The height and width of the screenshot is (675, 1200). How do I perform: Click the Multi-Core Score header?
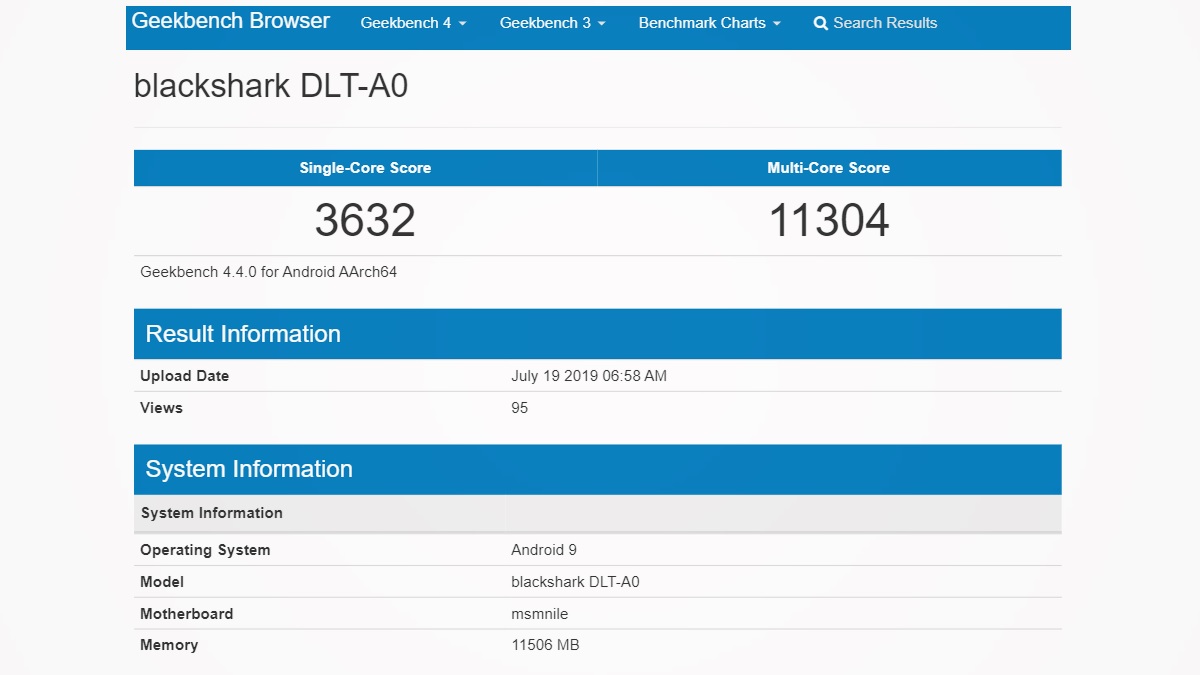point(829,168)
